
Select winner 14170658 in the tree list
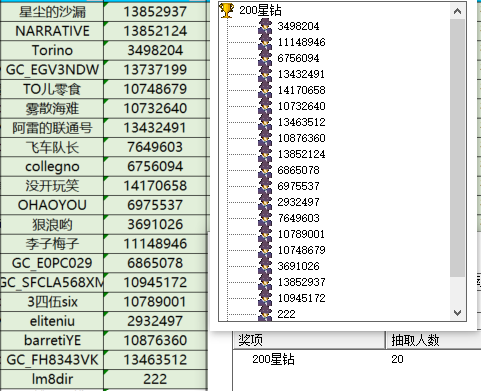pos(301,90)
